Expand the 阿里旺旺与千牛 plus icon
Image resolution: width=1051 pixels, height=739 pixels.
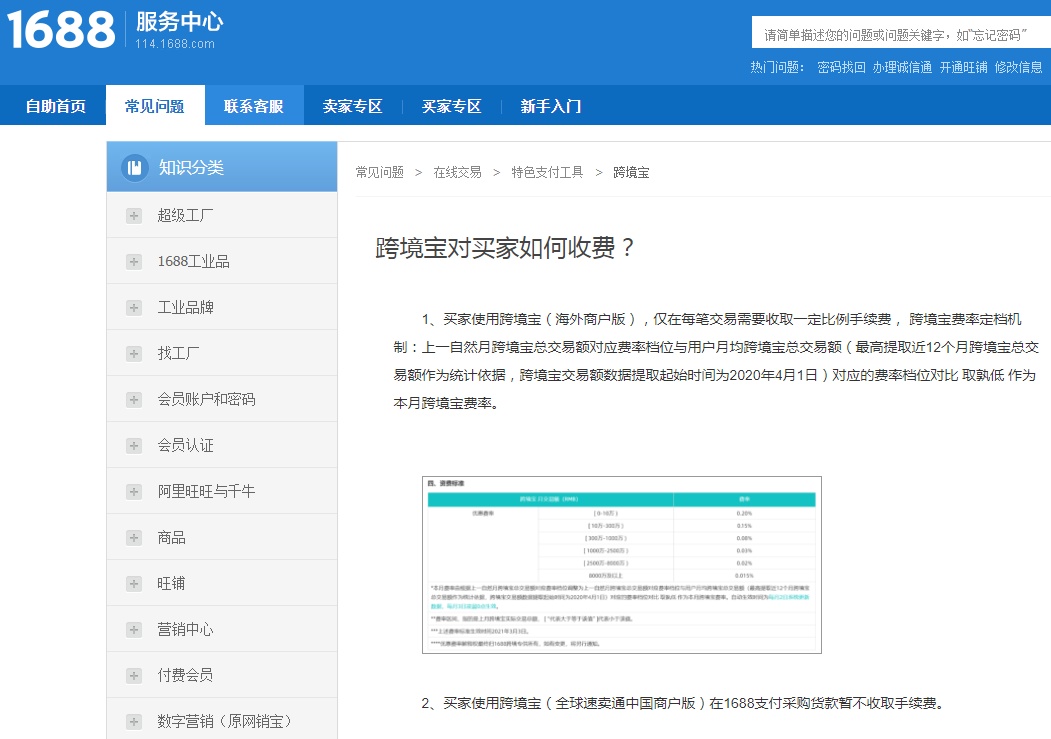click(134, 492)
